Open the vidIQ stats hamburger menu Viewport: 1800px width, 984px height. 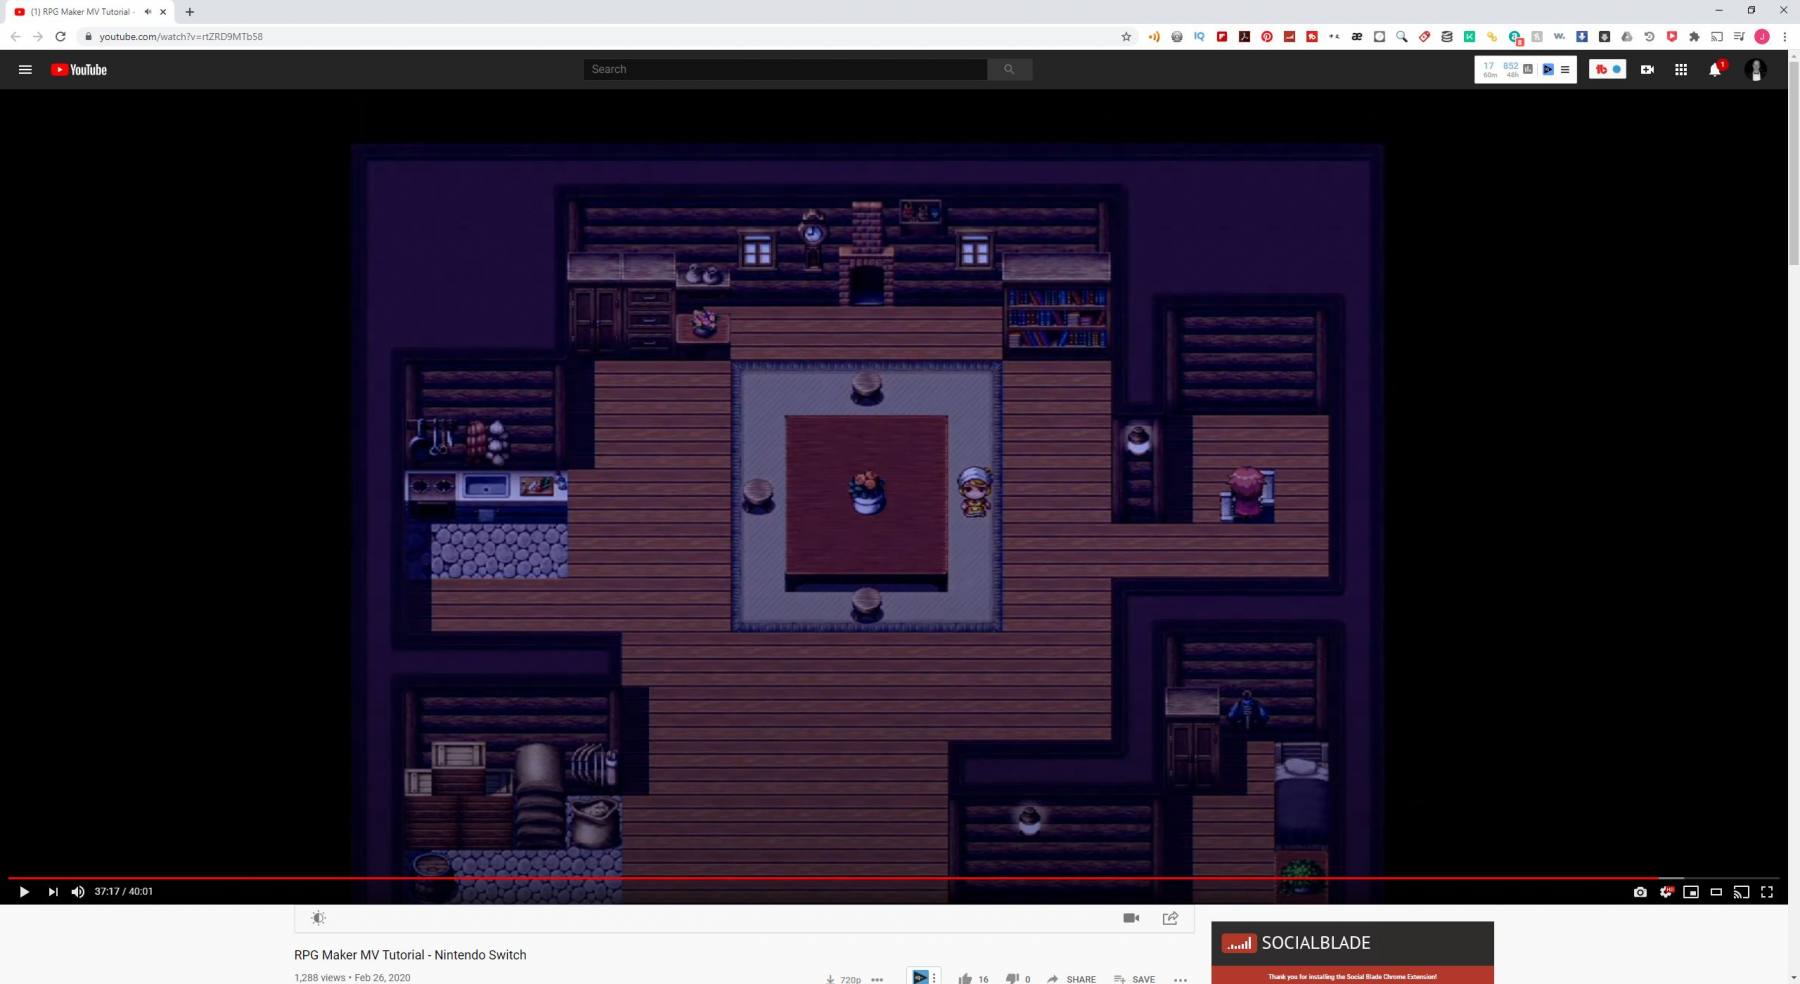pyautogui.click(x=1565, y=69)
